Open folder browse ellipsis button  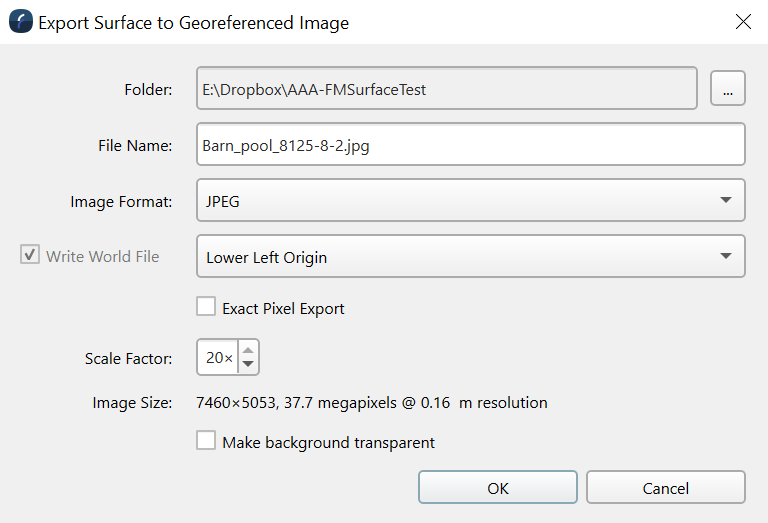point(728,89)
